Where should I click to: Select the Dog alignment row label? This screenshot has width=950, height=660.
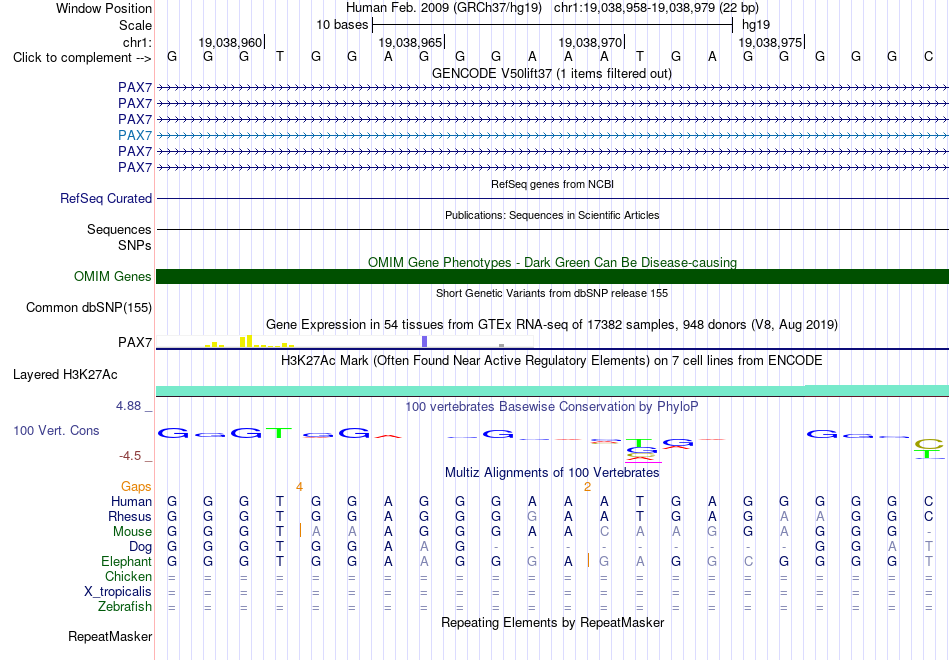pyautogui.click(x=141, y=547)
